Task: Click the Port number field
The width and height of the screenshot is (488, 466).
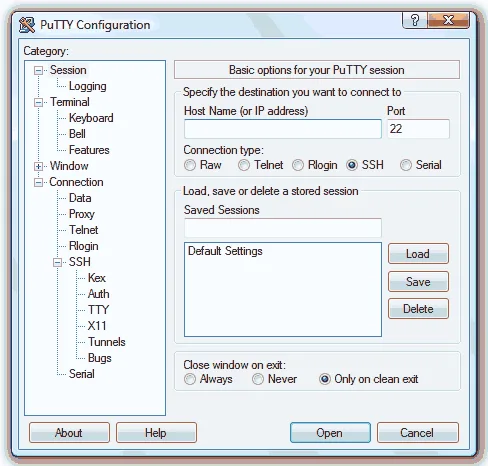Action: point(418,129)
